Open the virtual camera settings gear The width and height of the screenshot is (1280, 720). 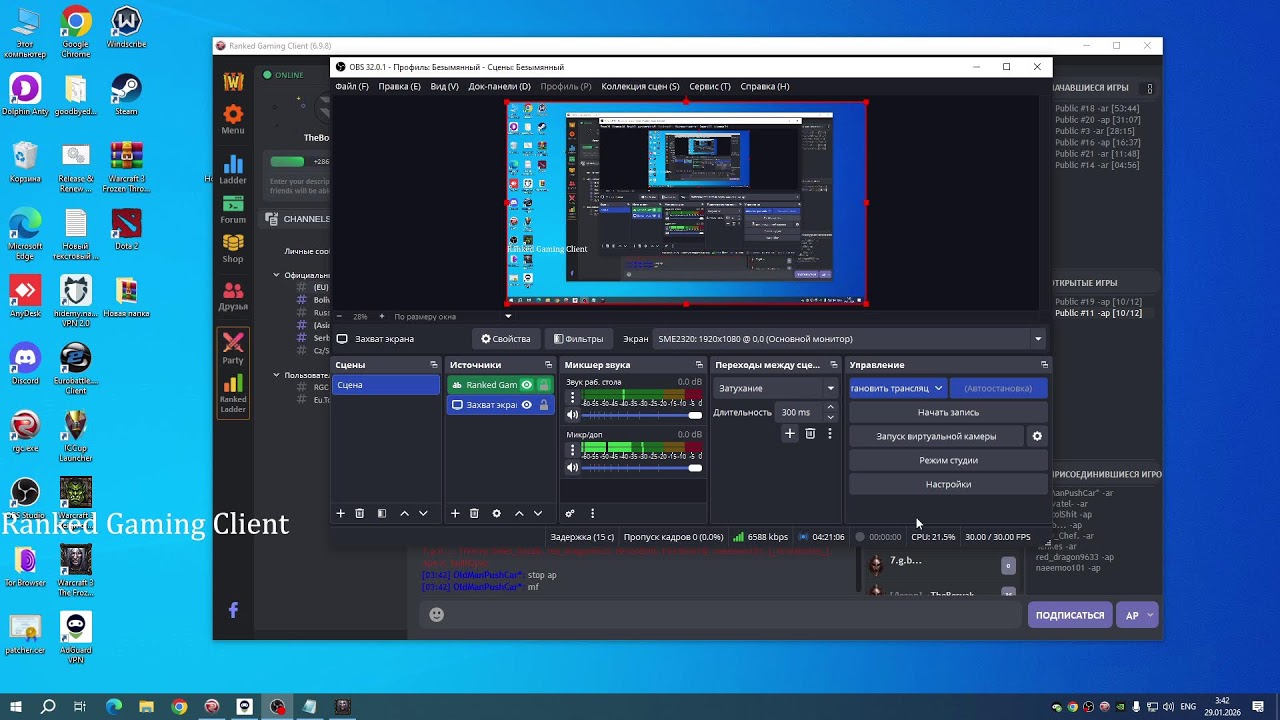1037,436
